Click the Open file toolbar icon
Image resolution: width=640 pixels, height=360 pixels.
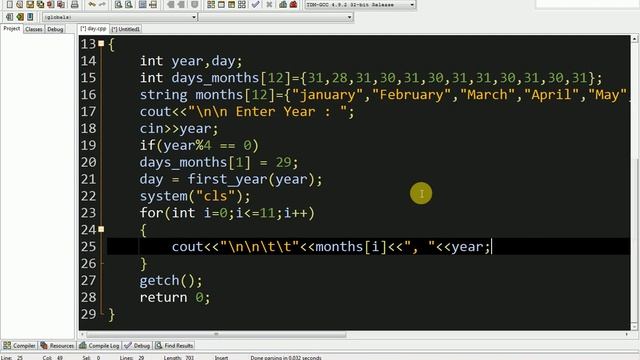pyautogui.click(x=20, y=4)
